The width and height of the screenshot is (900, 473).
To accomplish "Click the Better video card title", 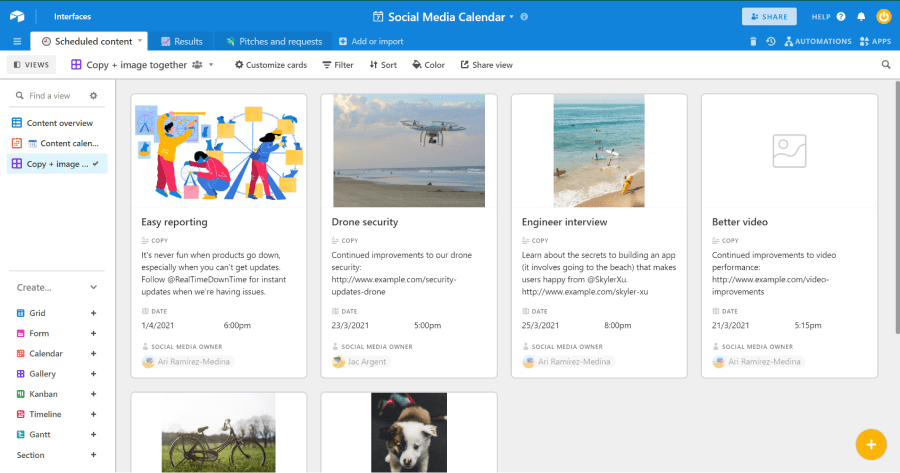I will pyautogui.click(x=740, y=222).
